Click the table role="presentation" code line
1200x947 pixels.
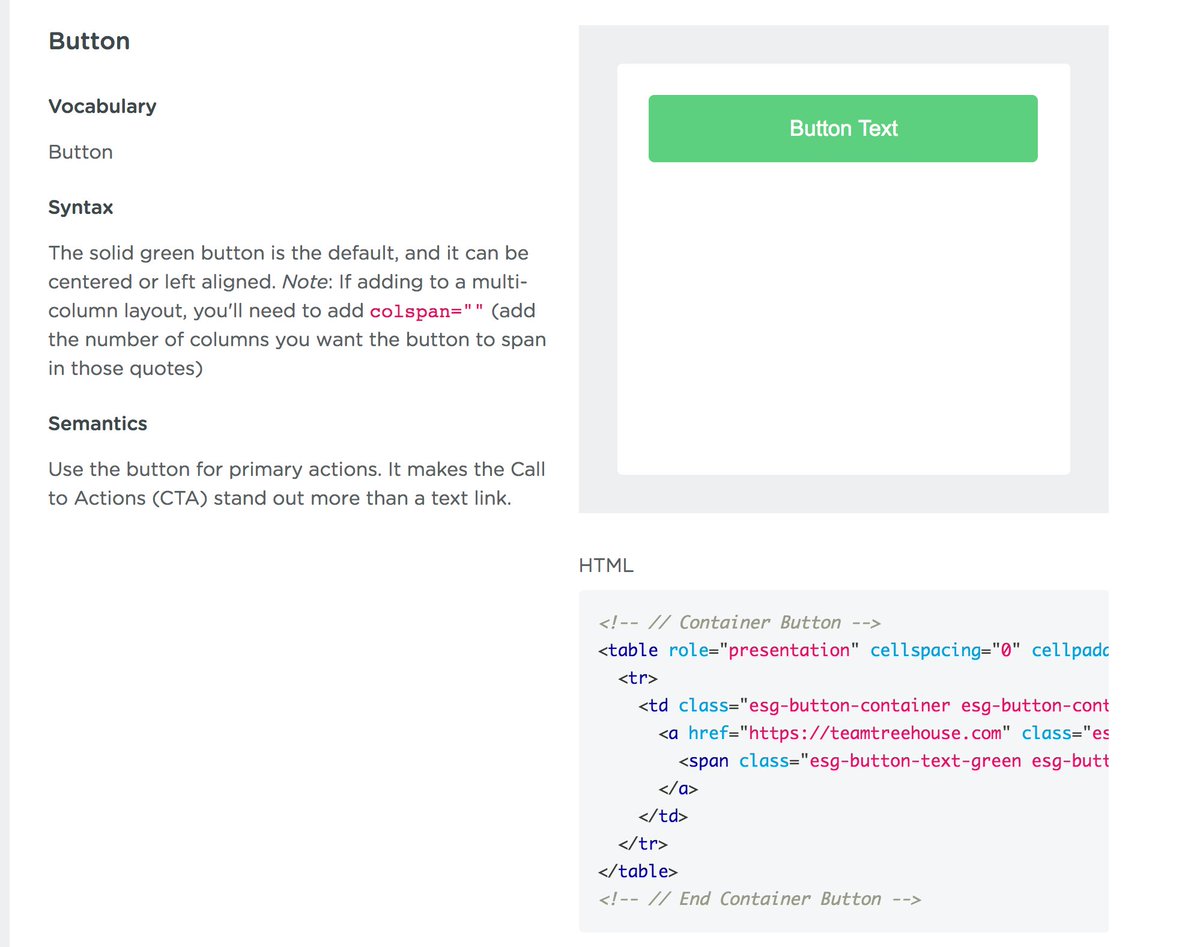[853, 650]
